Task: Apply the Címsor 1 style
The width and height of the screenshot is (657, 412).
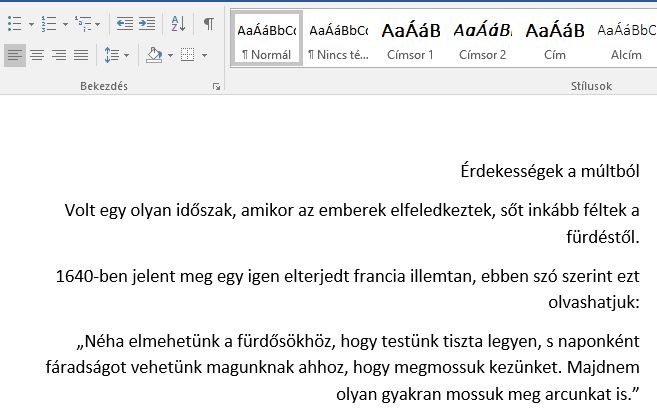Action: (410, 39)
